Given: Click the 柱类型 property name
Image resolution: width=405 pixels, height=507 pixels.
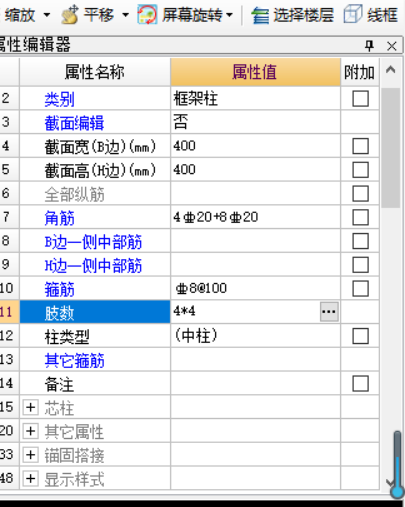Looking at the screenshot, I should [x=67, y=337].
